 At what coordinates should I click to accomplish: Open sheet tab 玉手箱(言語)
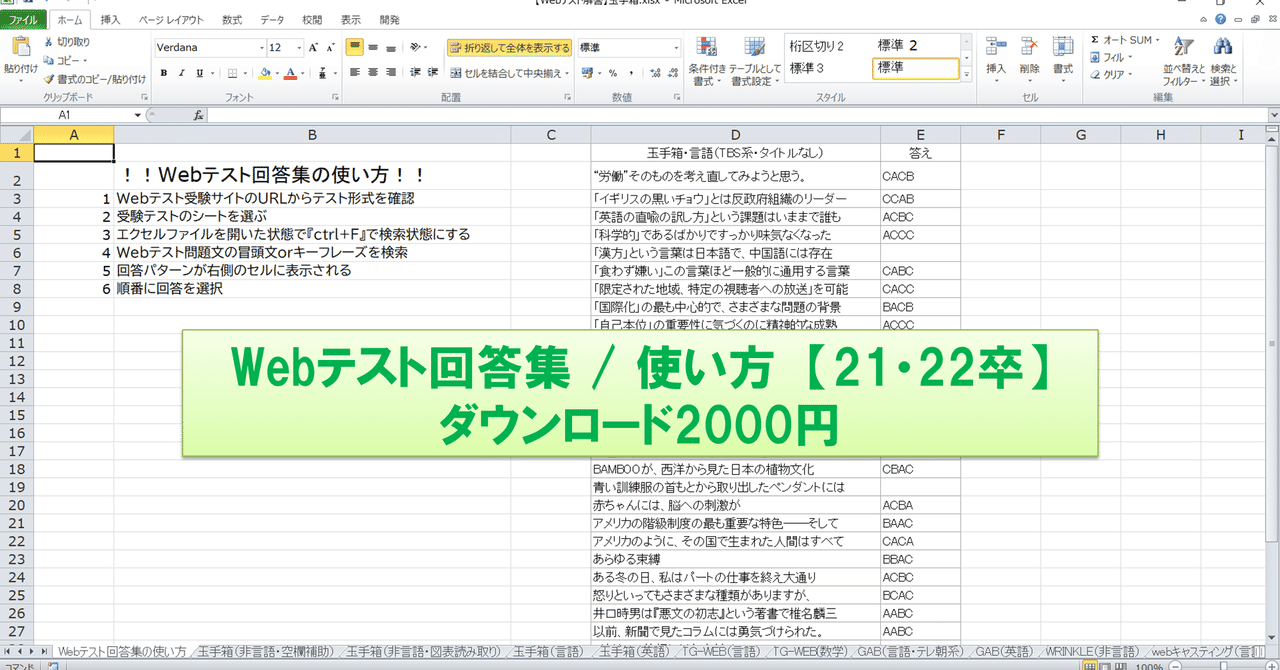pos(547,652)
